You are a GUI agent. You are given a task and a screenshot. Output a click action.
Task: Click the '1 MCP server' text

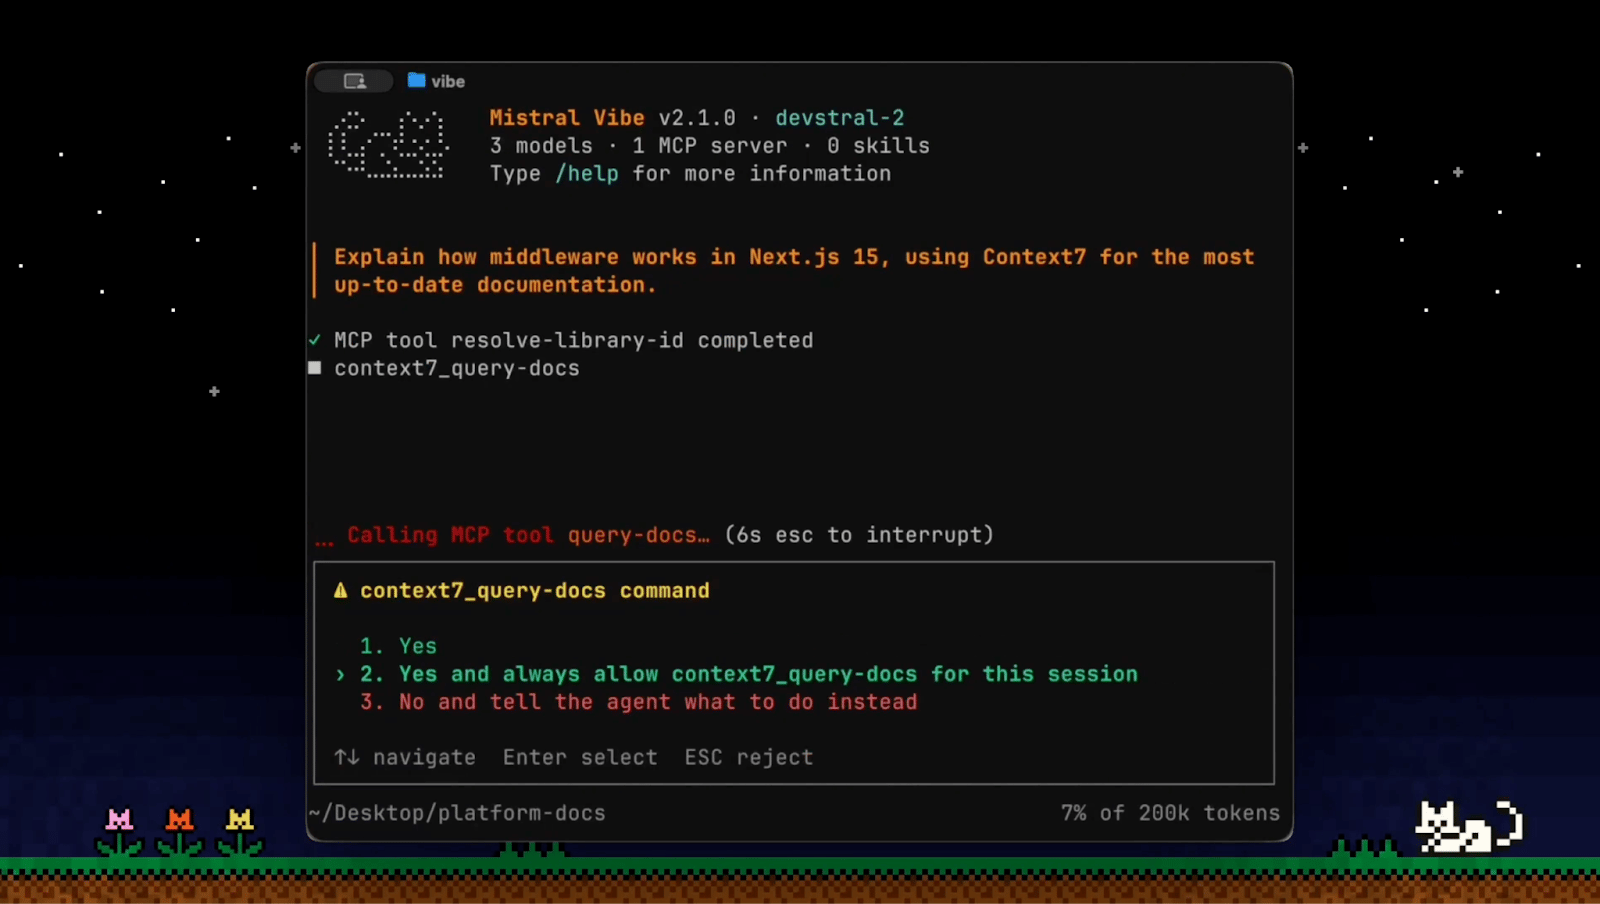(710, 145)
